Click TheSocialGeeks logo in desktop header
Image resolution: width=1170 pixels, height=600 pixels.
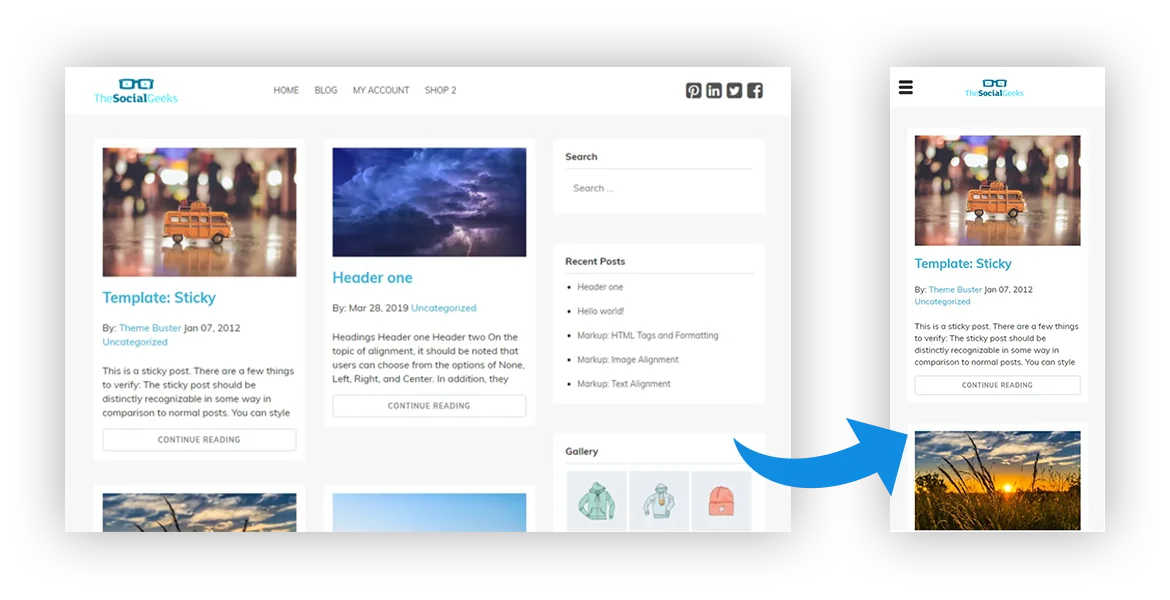point(136,90)
